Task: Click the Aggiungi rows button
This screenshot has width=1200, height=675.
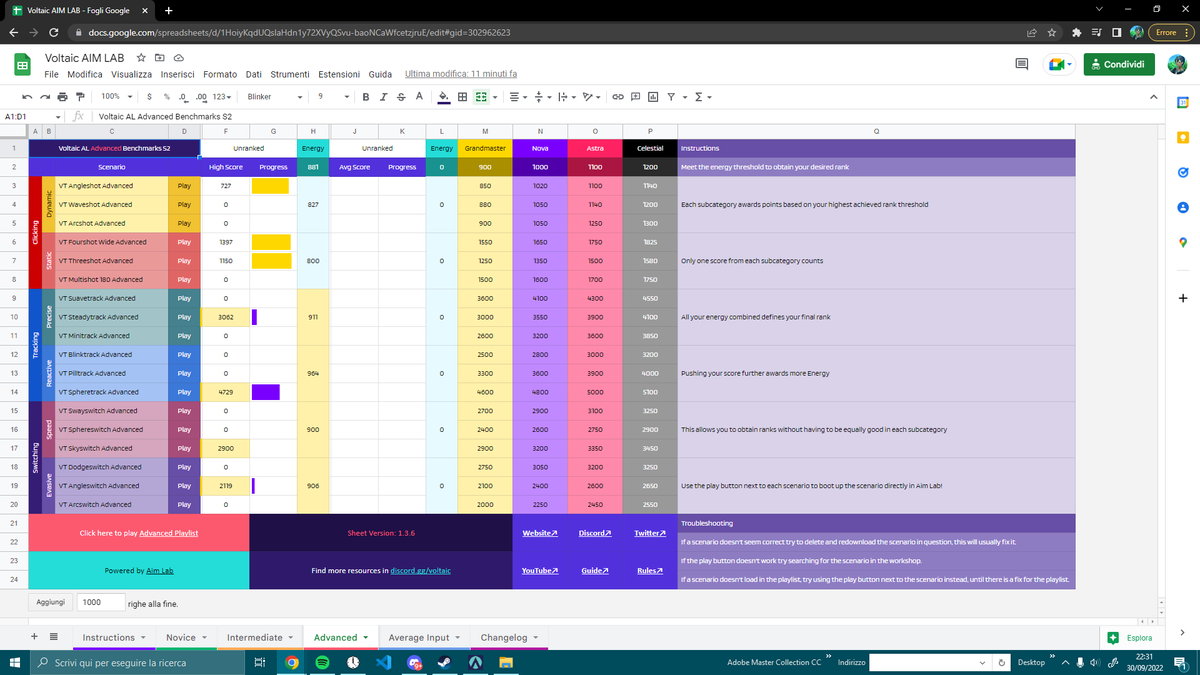Action: click(50, 603)
